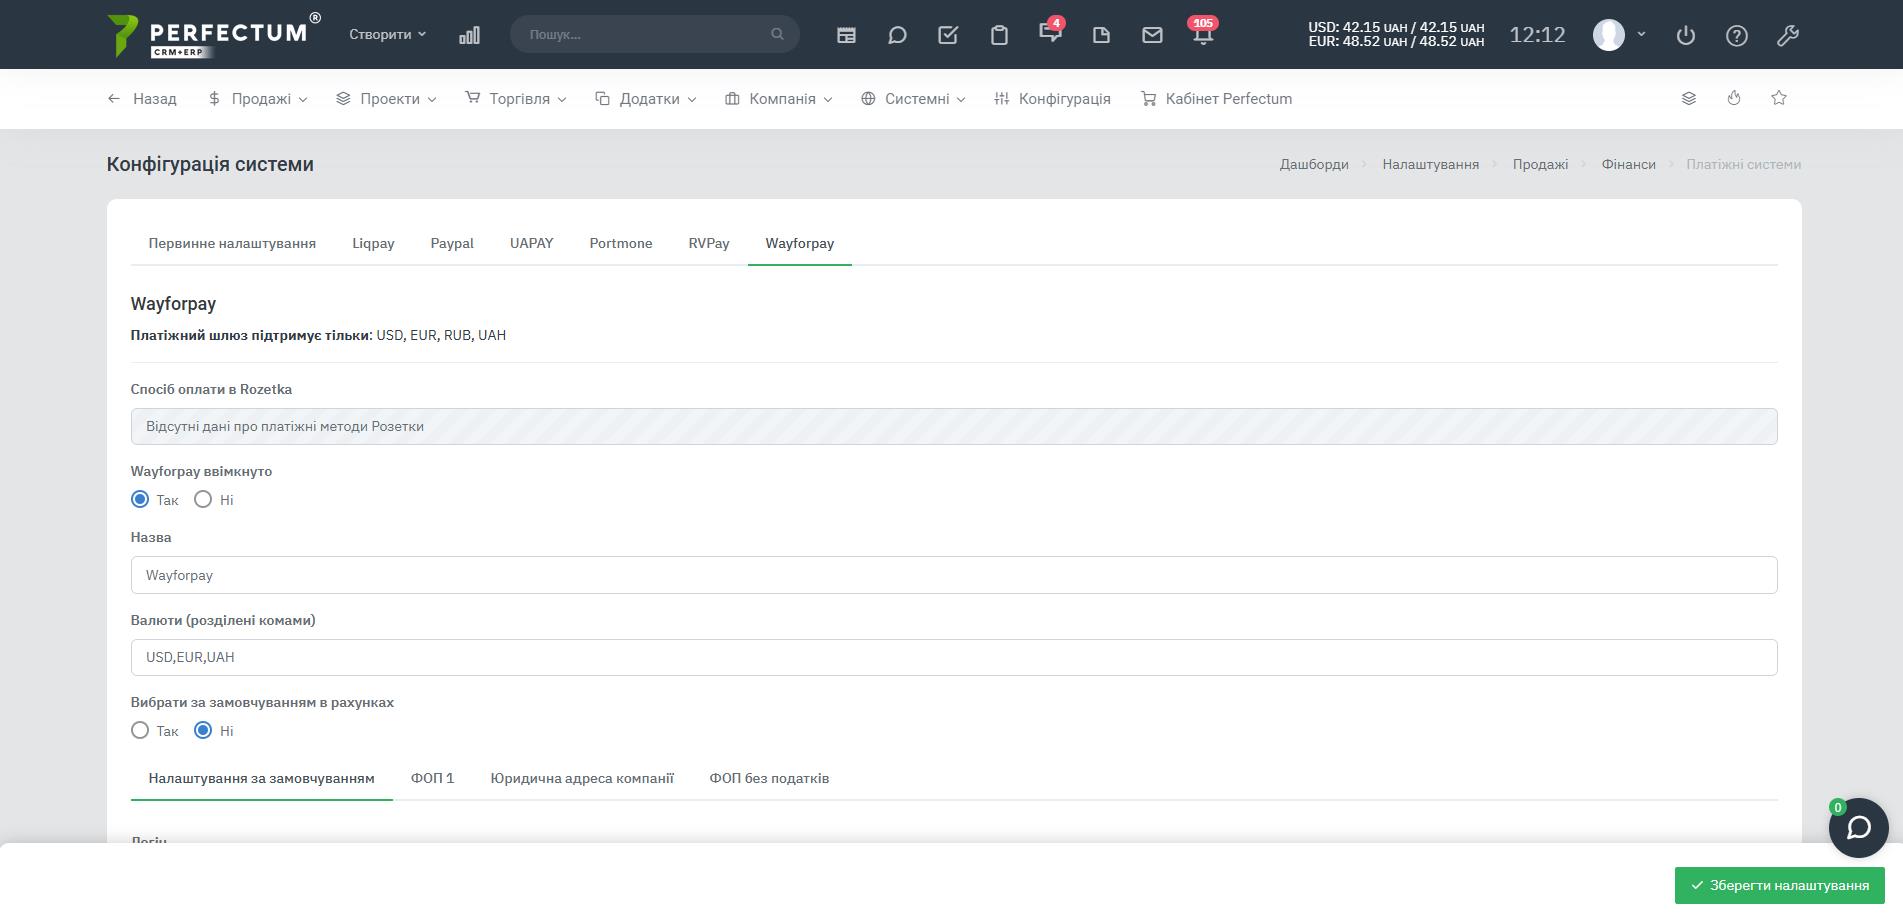Go to Налаштування breadcrumb link
Viewport: 1903px width, 918px height.
[x=1430, y=164]
